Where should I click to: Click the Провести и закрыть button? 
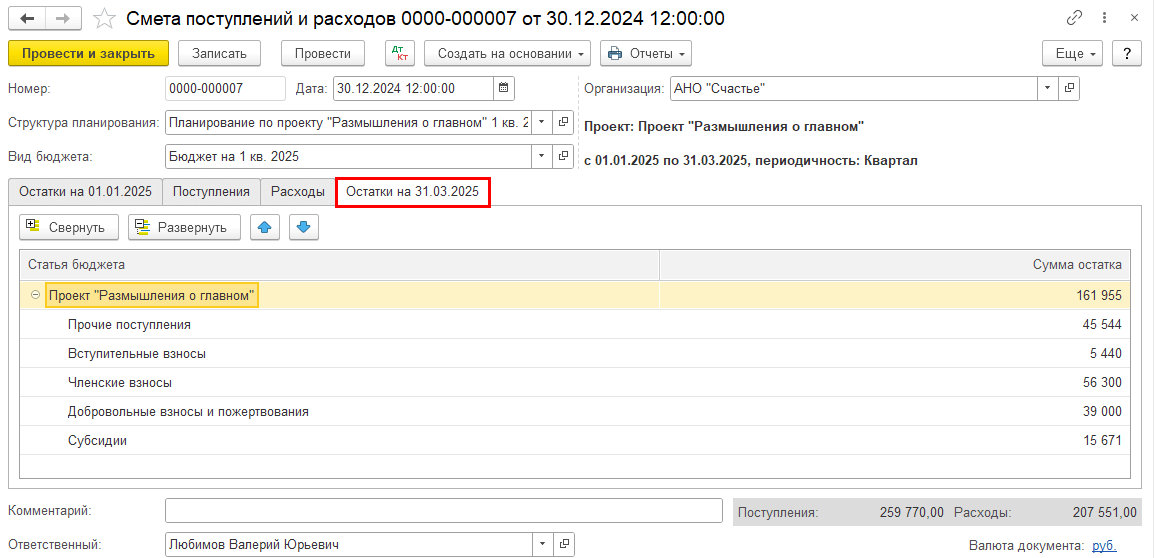coord(88,54)
